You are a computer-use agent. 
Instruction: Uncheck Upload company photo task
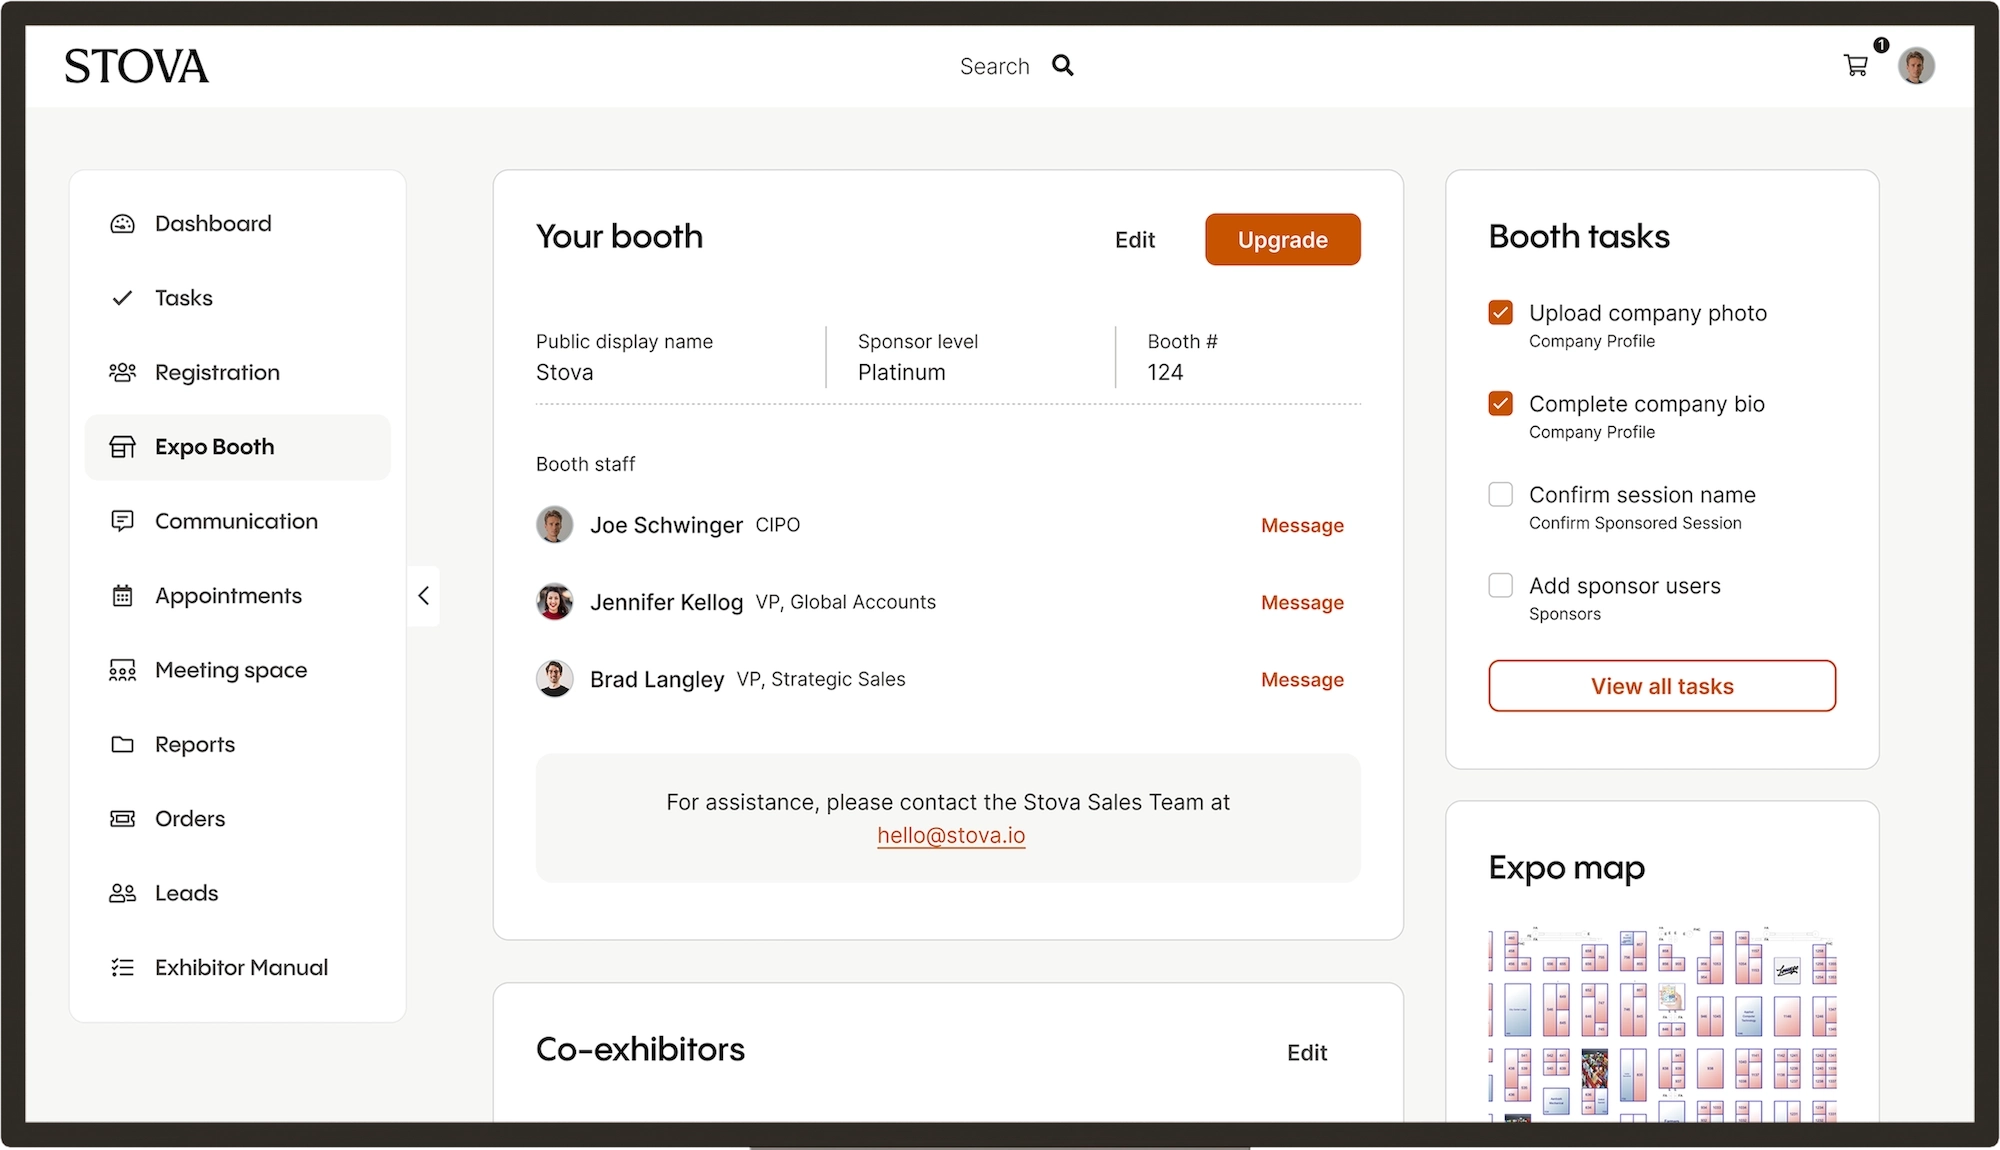click(x=1500, y=313)
